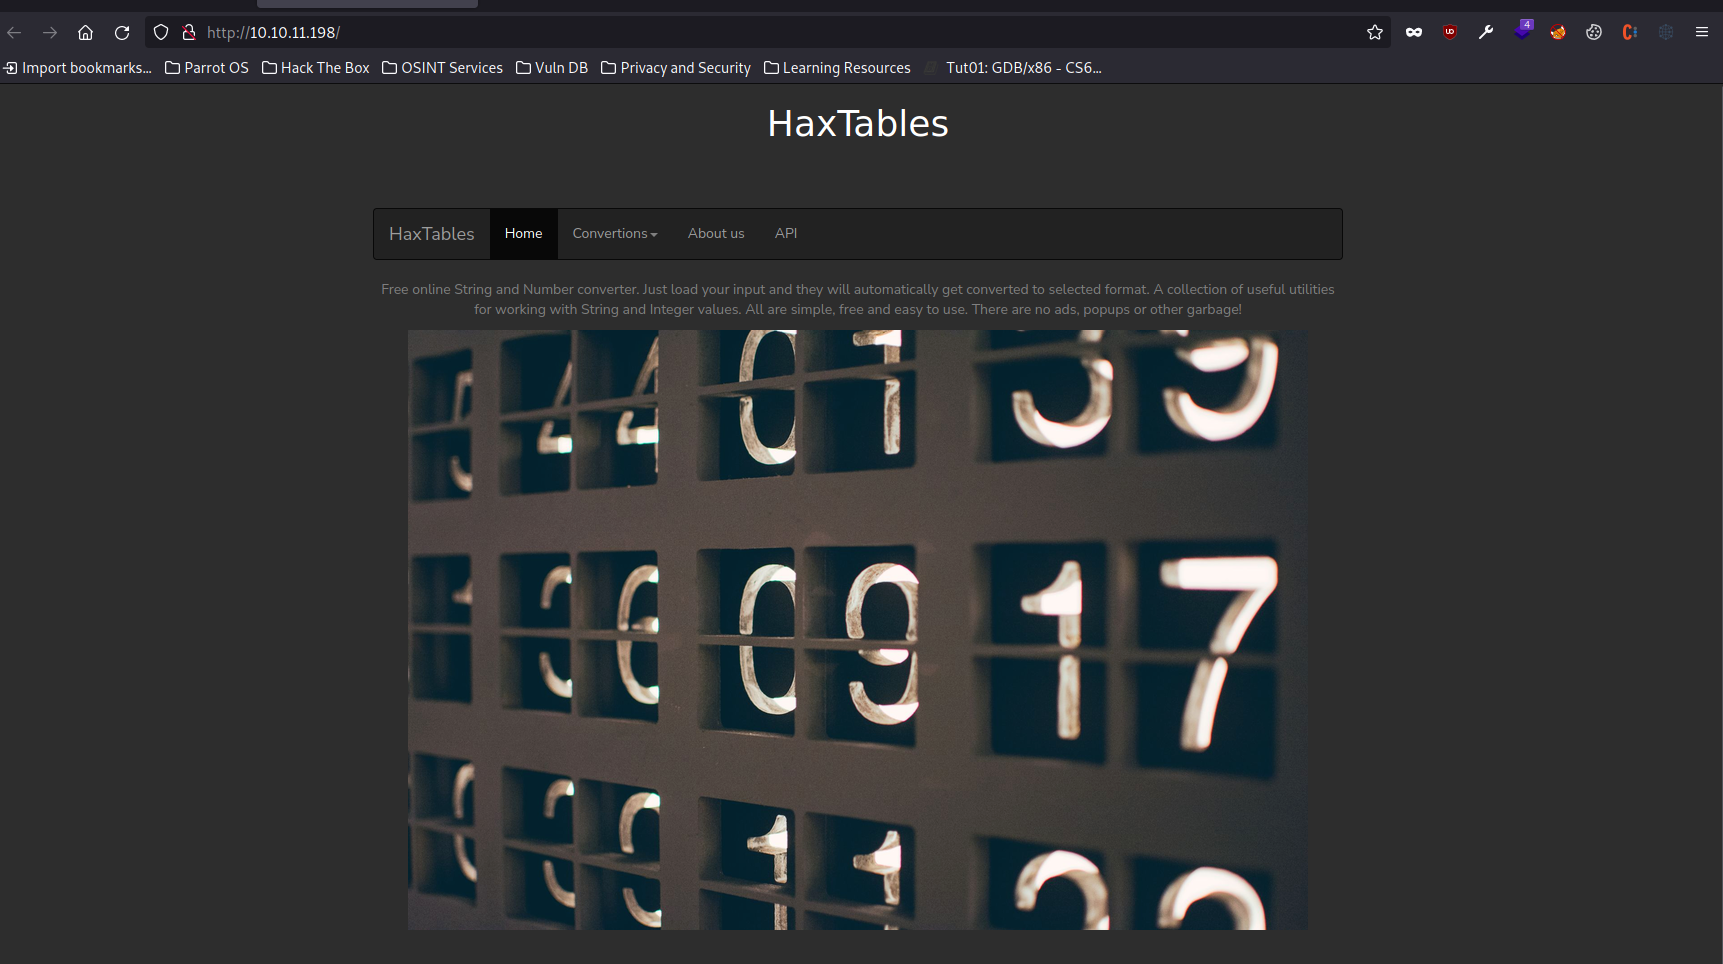Open the Hack The Box bookmarks folder
The width and height of the screenshot is (1723, 964).
[x=316, y=68]
